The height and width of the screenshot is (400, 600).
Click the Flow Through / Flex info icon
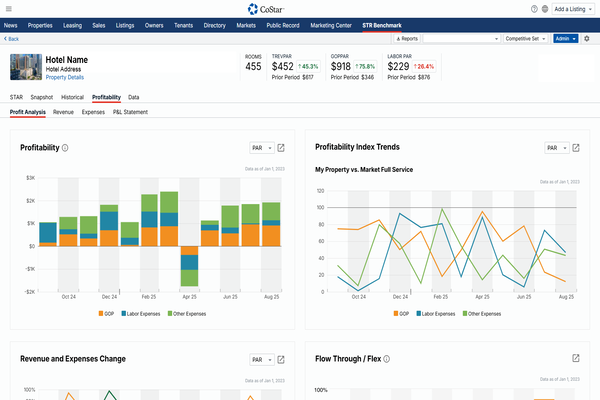[386, 358]
